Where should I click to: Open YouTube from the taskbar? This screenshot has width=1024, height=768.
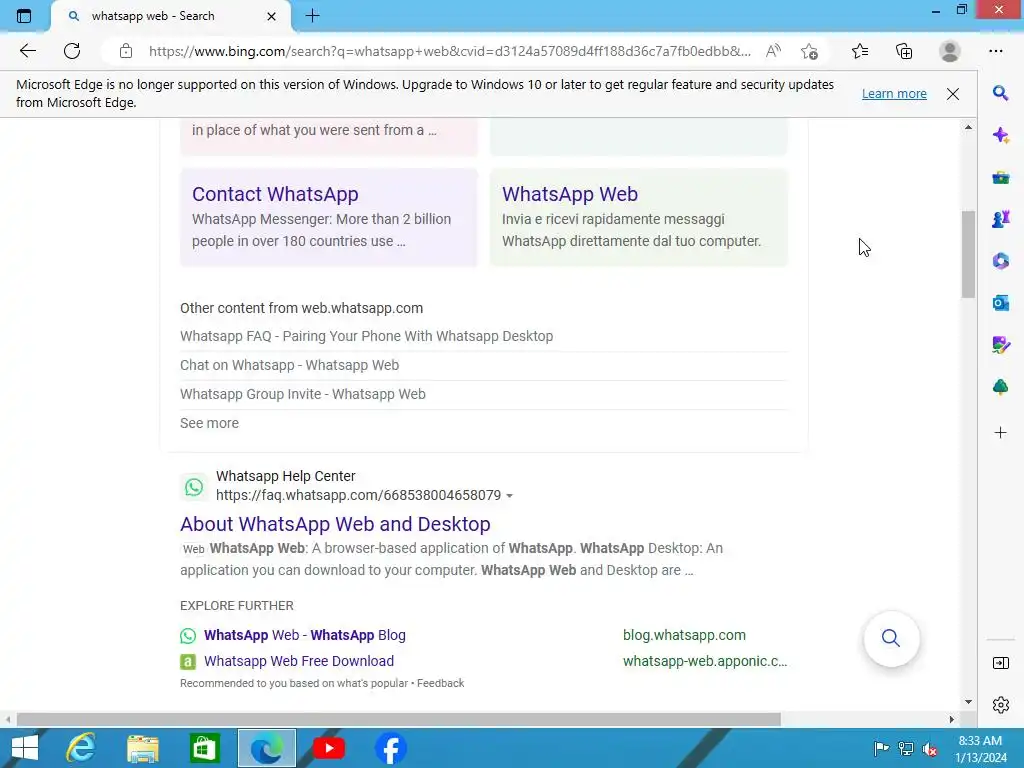click(x=328, y=748)
